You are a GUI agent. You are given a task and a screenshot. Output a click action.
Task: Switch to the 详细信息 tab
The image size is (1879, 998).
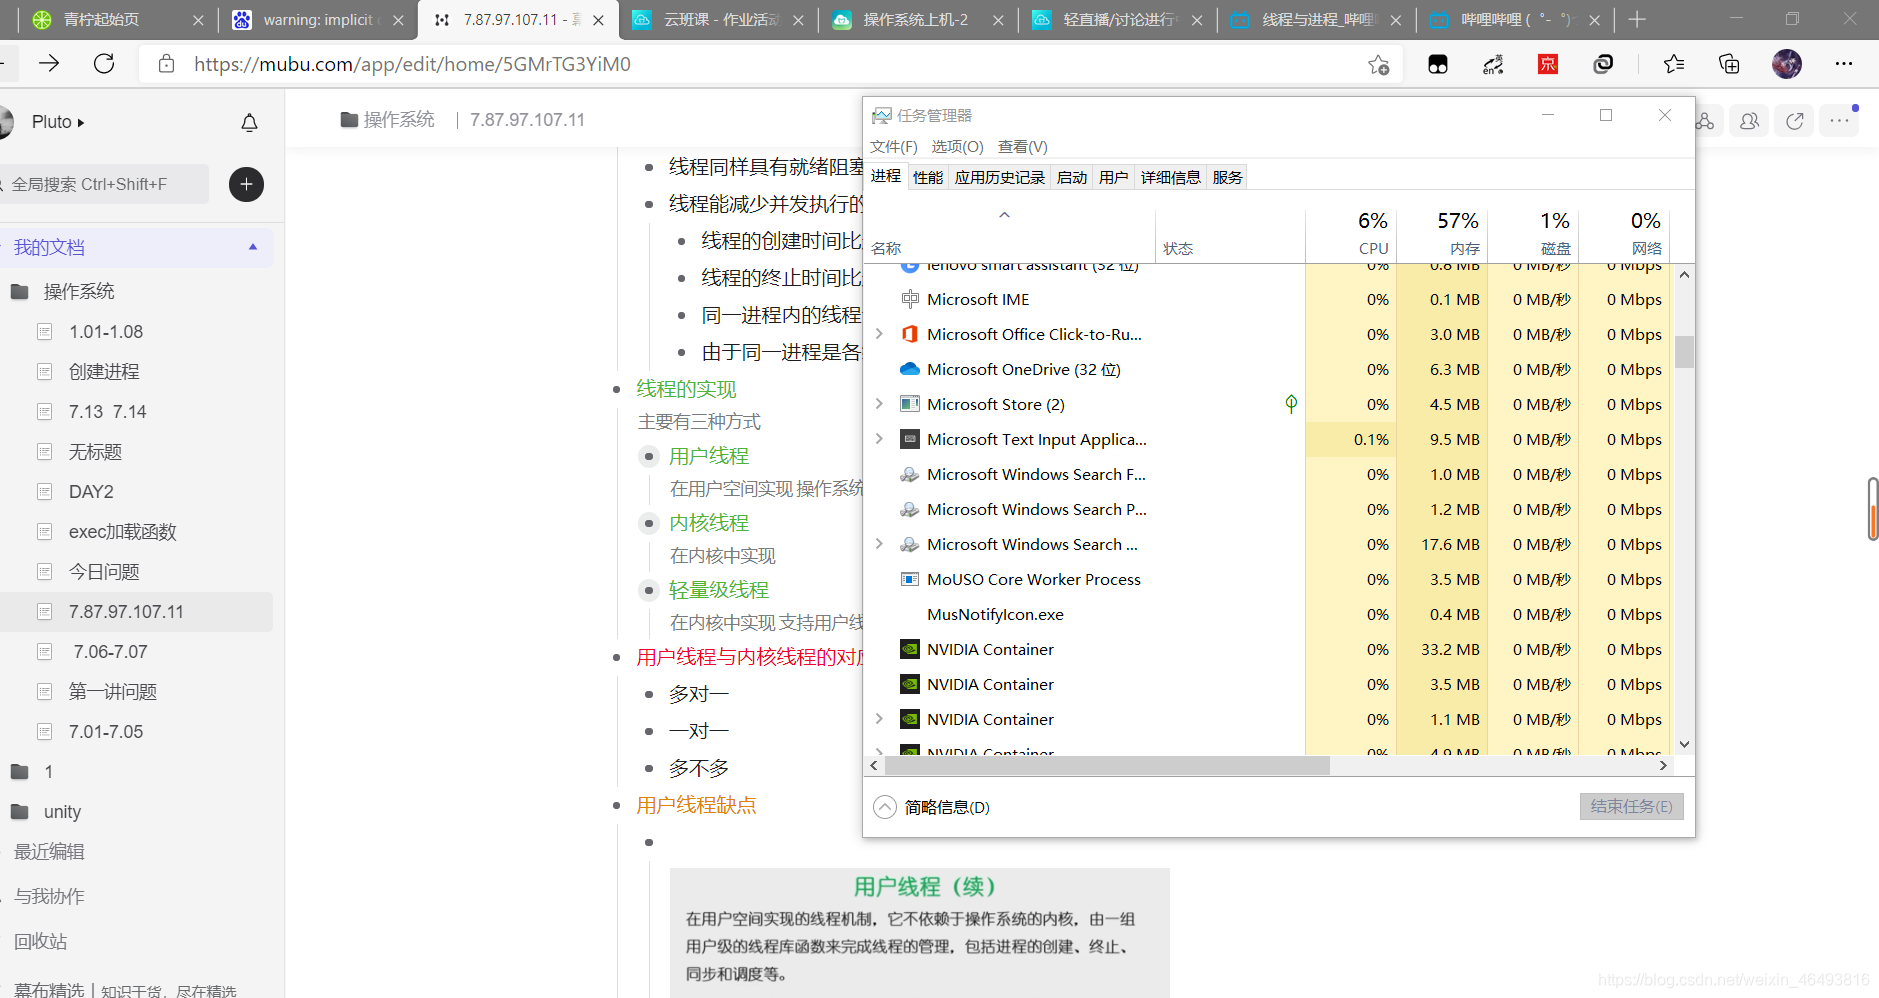pos(1171,177)
